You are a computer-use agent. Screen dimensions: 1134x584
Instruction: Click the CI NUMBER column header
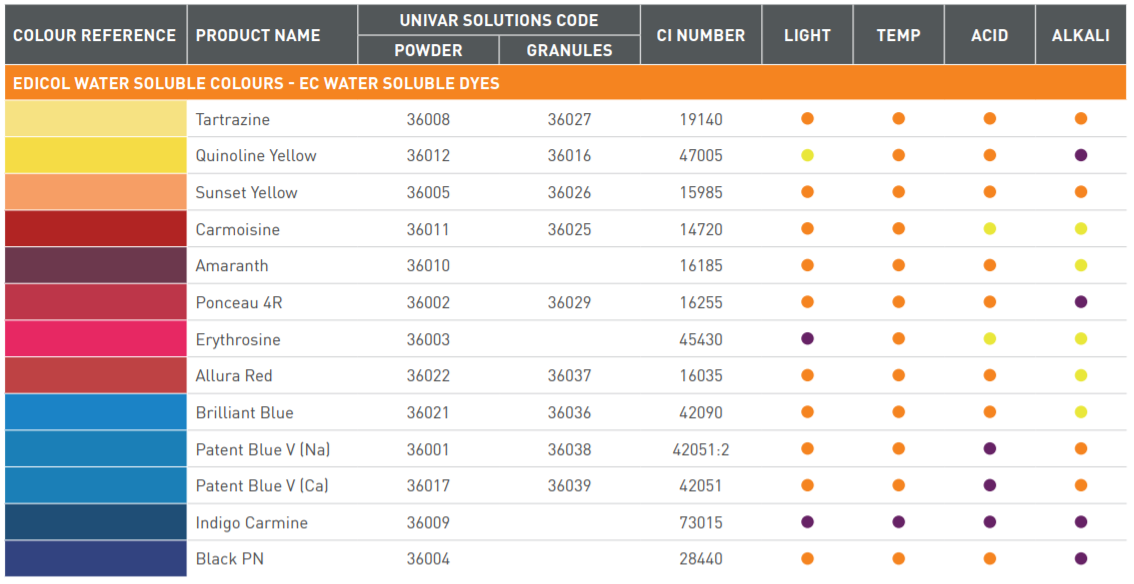[x=701, y=35]
